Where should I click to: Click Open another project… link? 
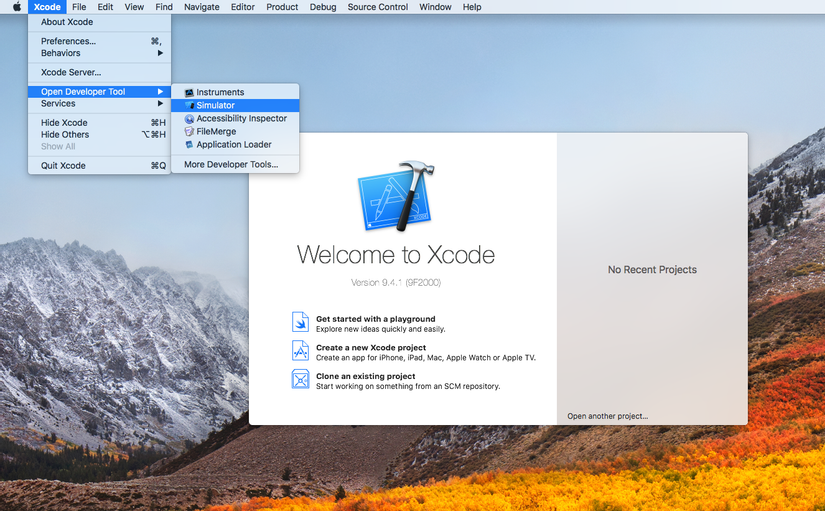click(608, 416)
